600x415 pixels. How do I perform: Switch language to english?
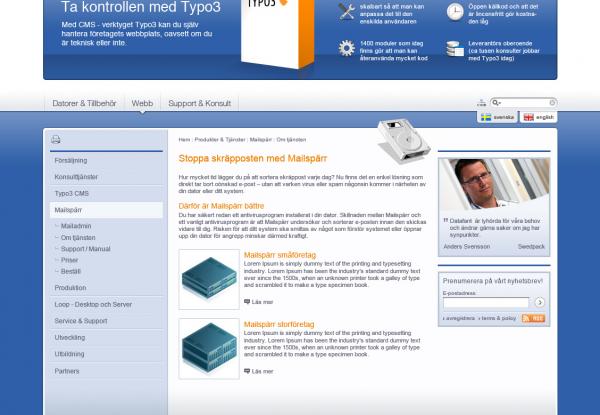[x=538, y=117]
